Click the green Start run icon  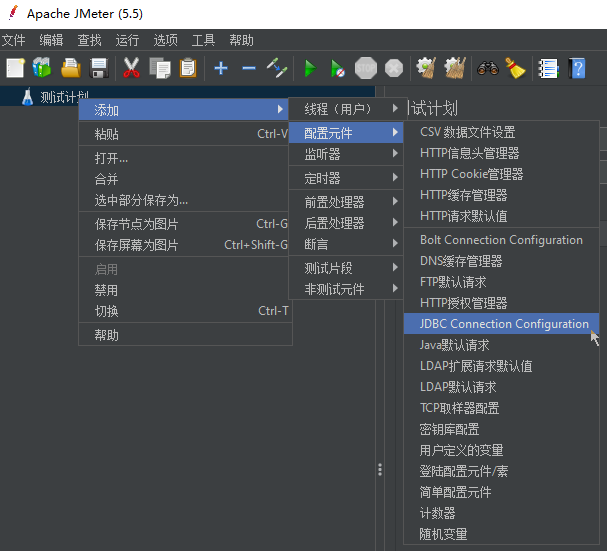[310, 69]
